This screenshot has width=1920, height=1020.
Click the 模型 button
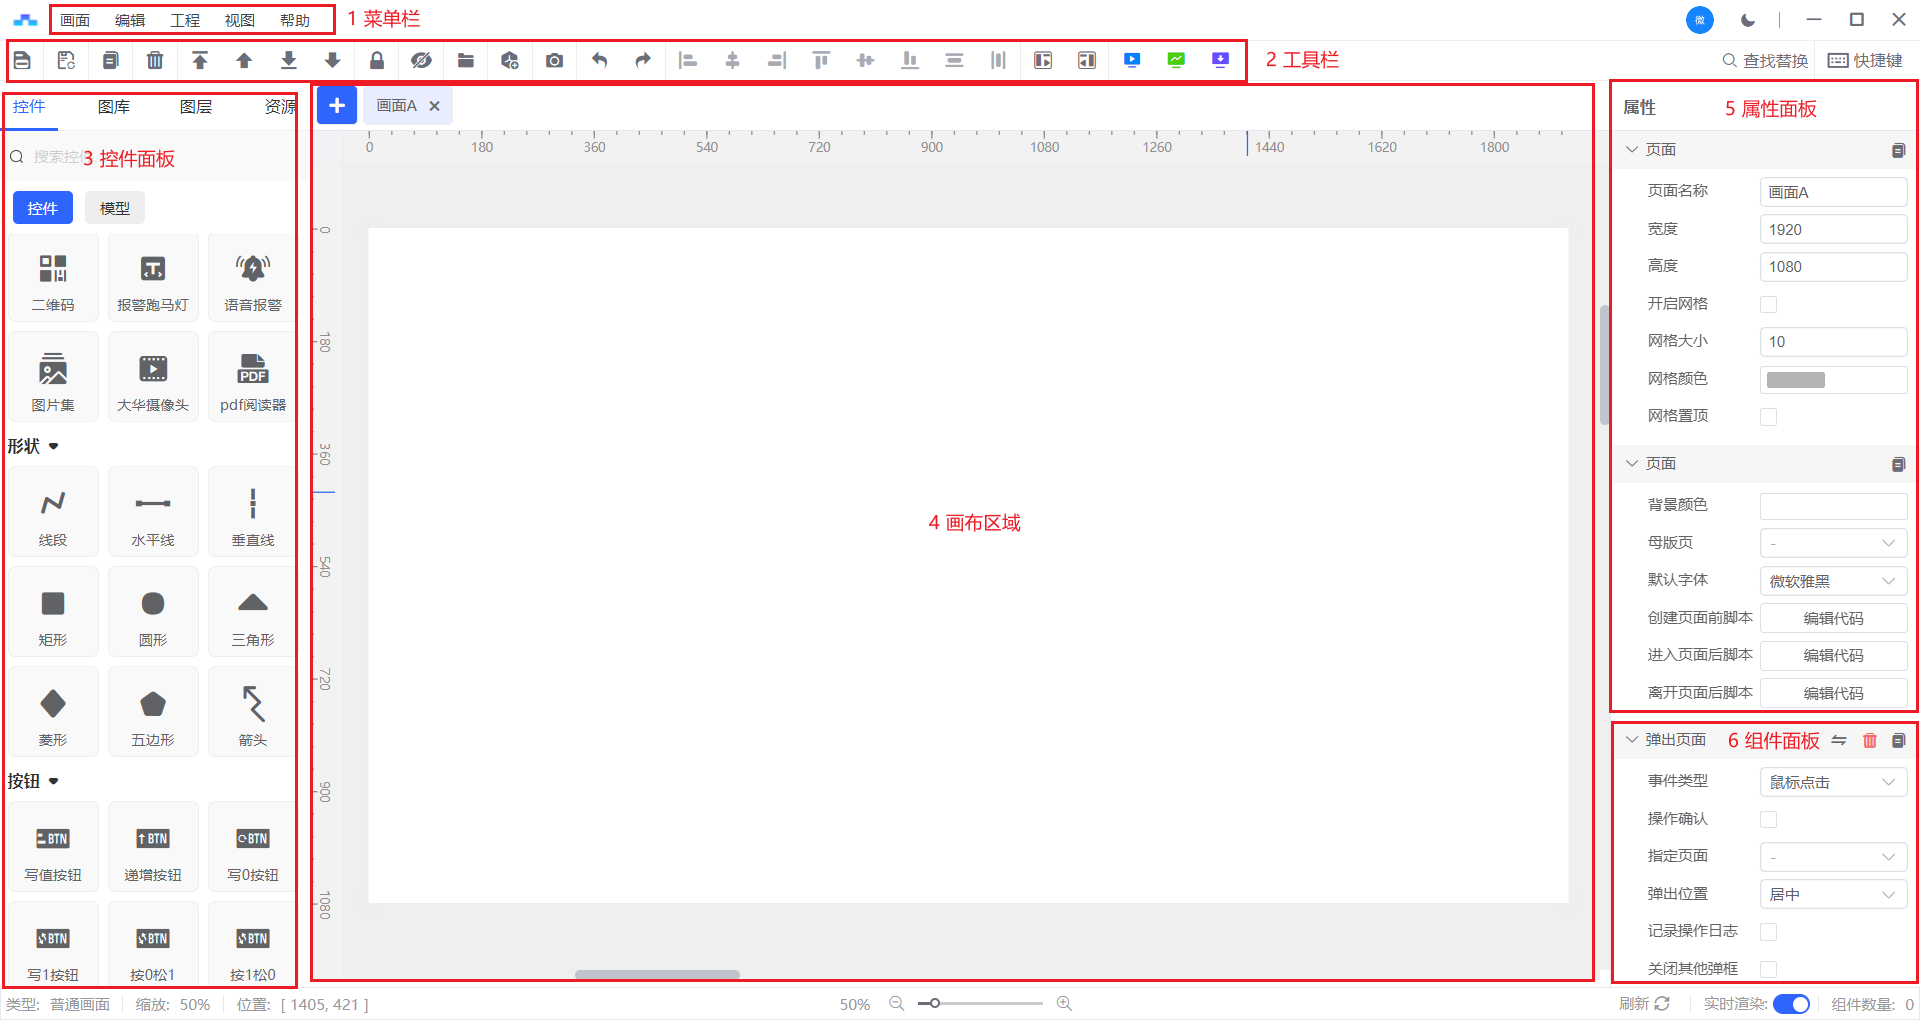pos(115,208)
